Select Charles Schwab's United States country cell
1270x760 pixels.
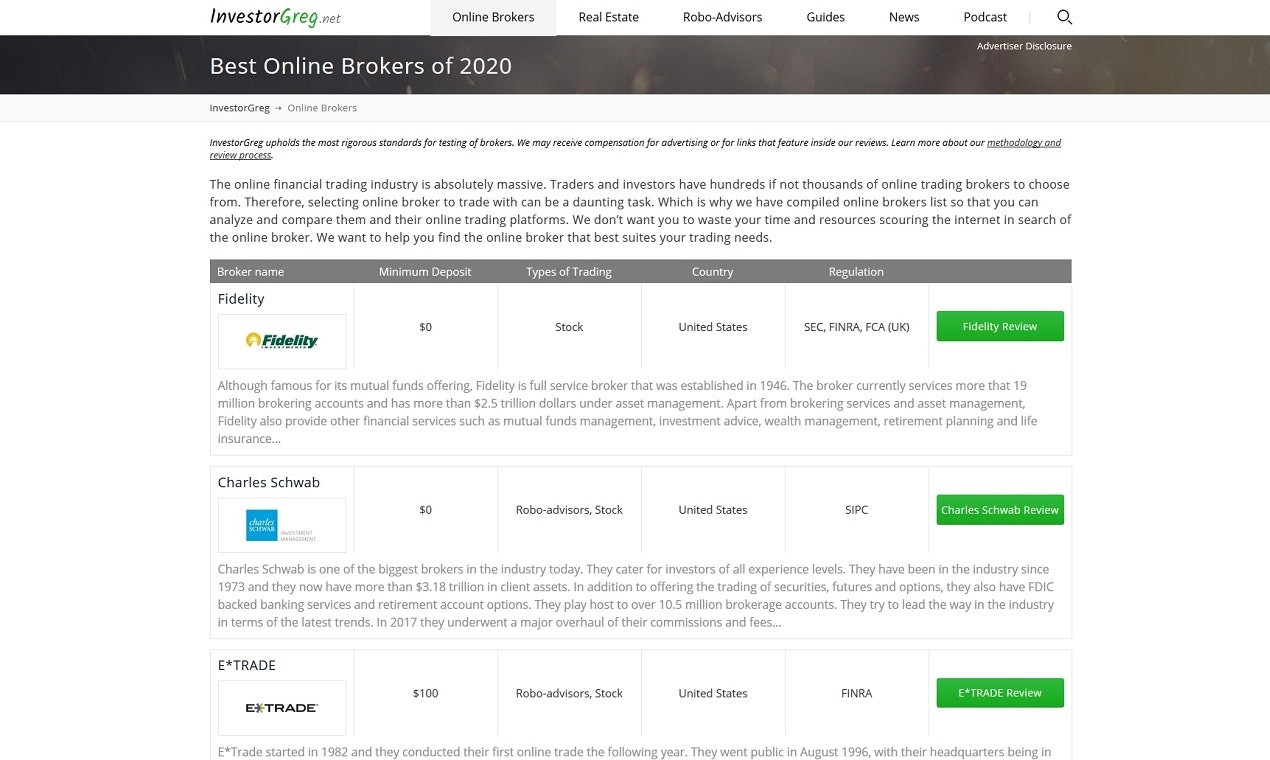pos(713,510)
